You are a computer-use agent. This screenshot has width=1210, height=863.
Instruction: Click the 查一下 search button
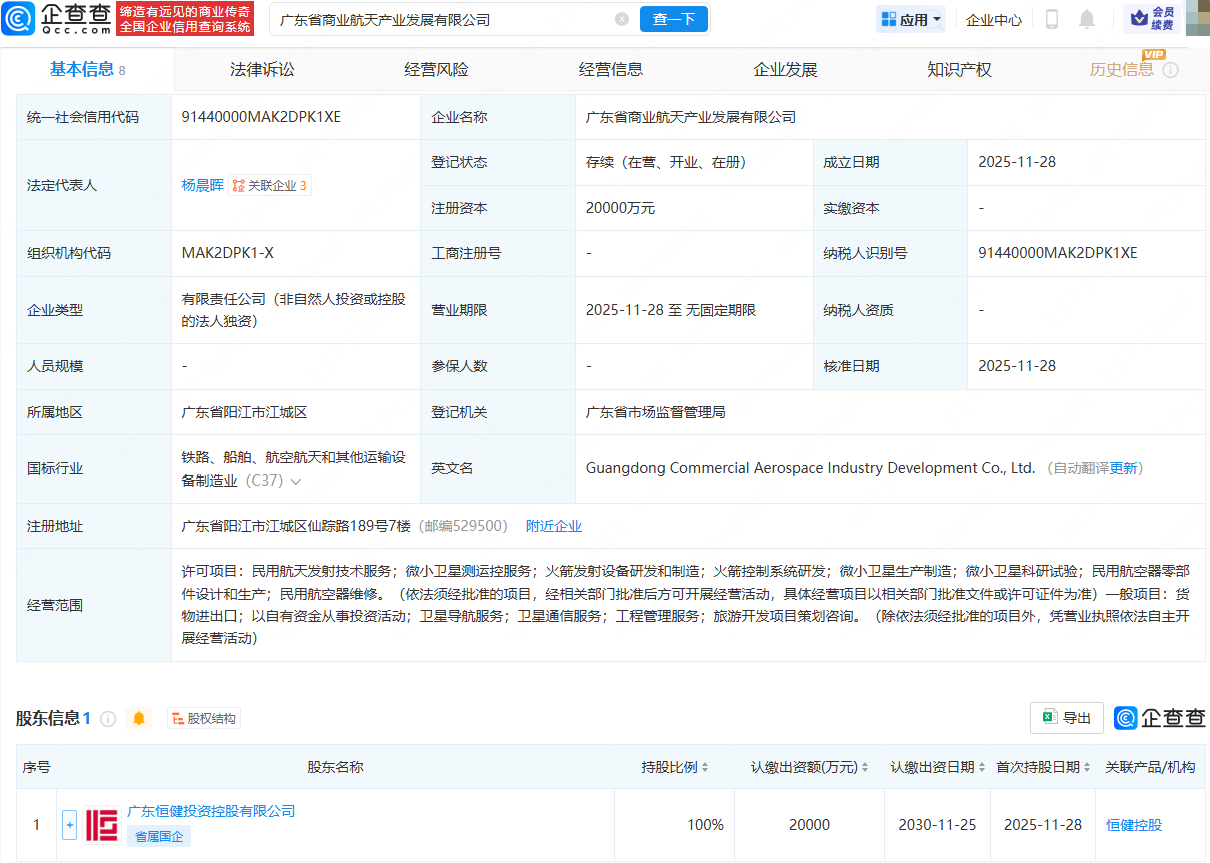[x=674, y=19]
